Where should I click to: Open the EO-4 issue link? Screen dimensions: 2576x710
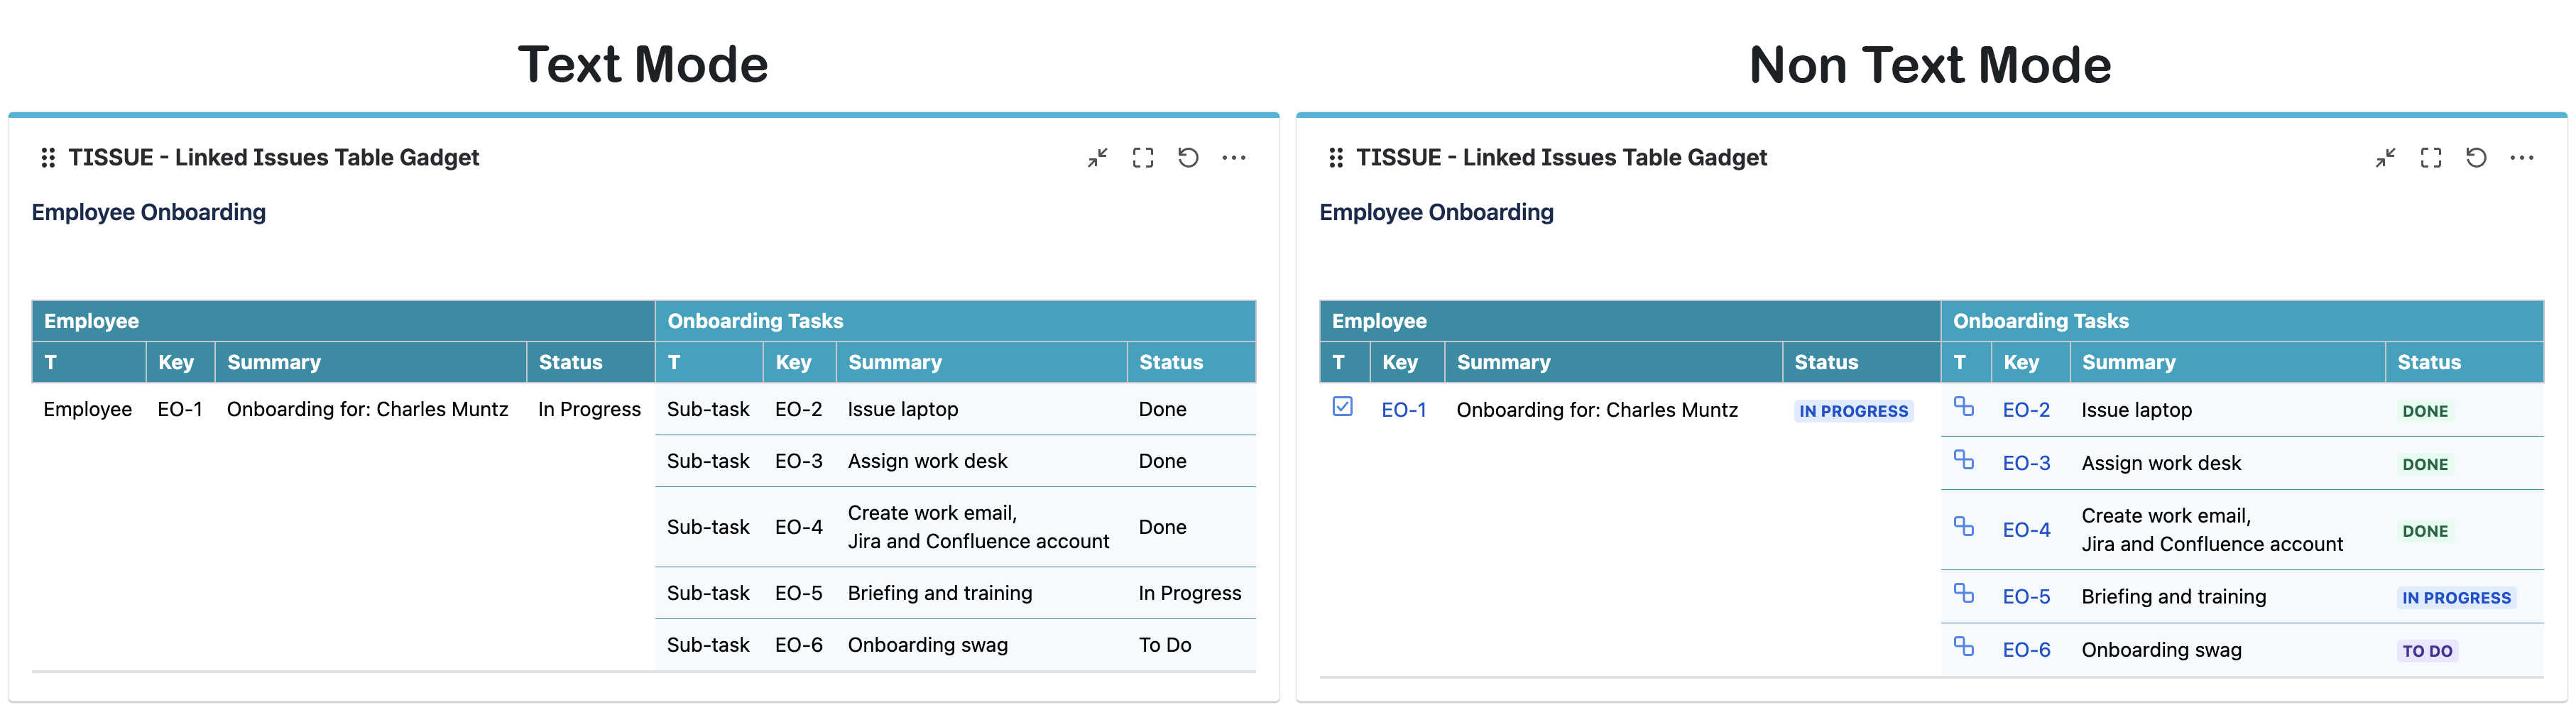[x=2025, y=530]
